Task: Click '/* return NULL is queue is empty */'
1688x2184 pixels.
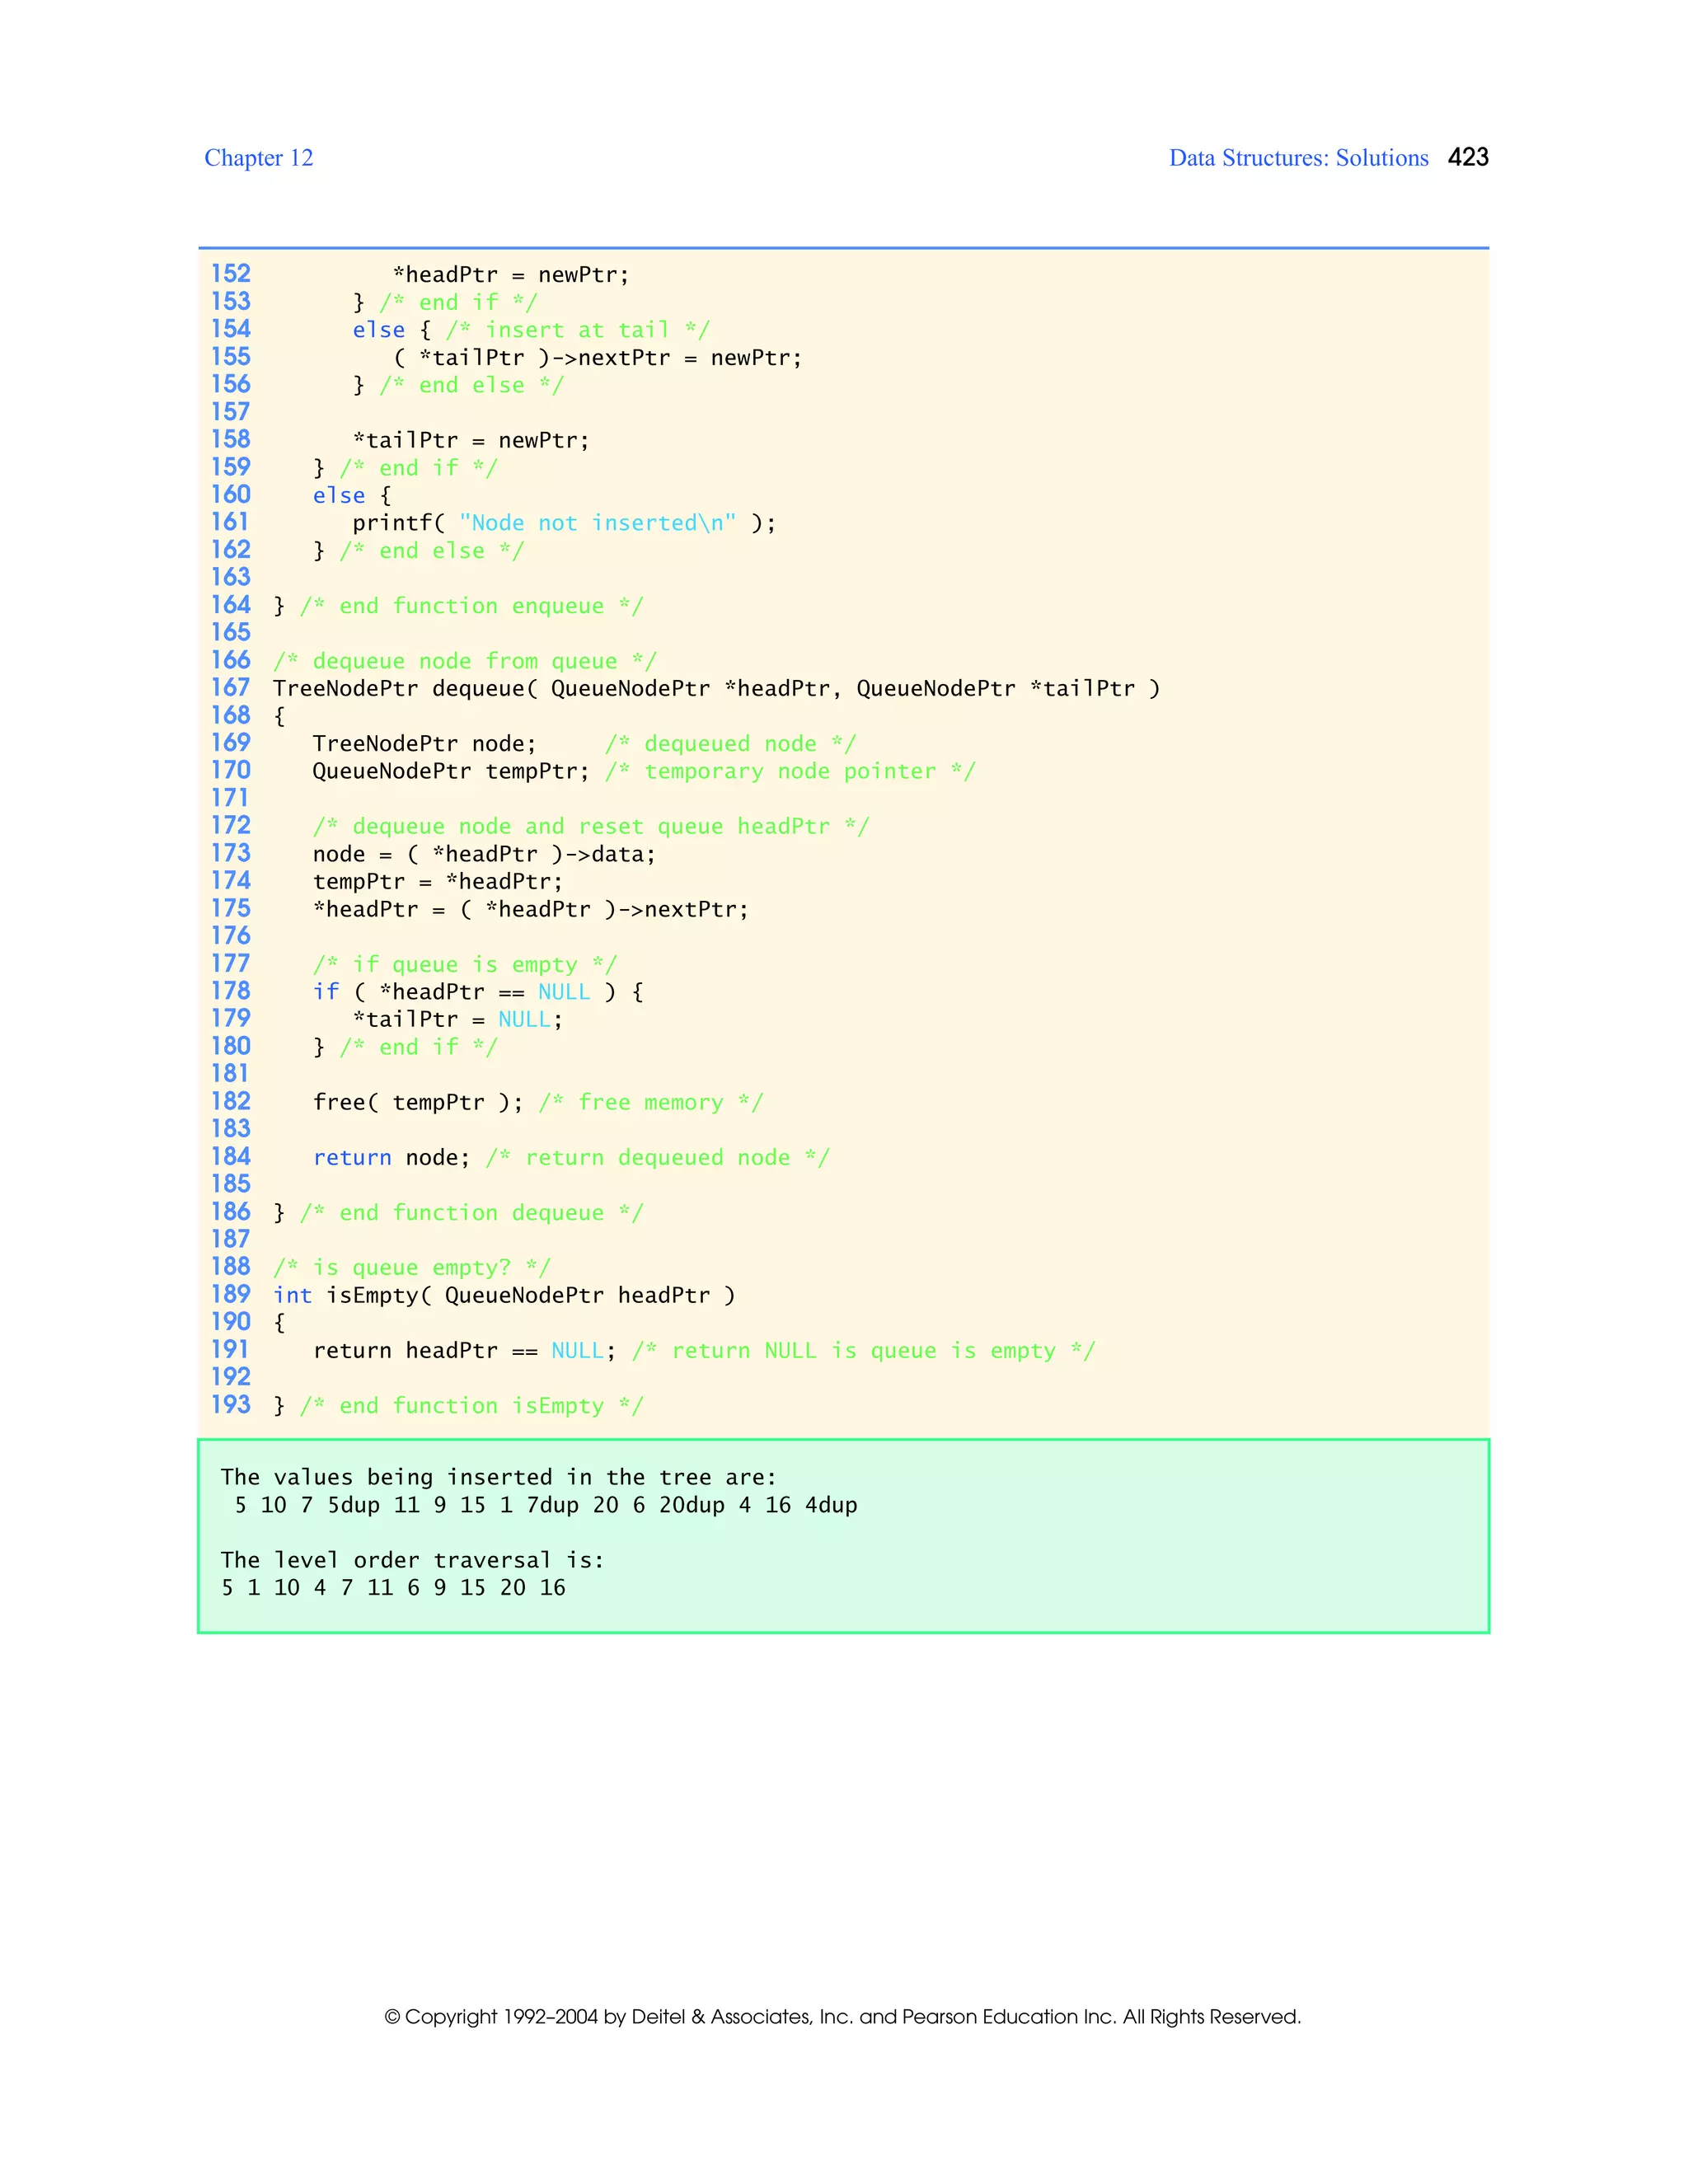Action: 863,1351
